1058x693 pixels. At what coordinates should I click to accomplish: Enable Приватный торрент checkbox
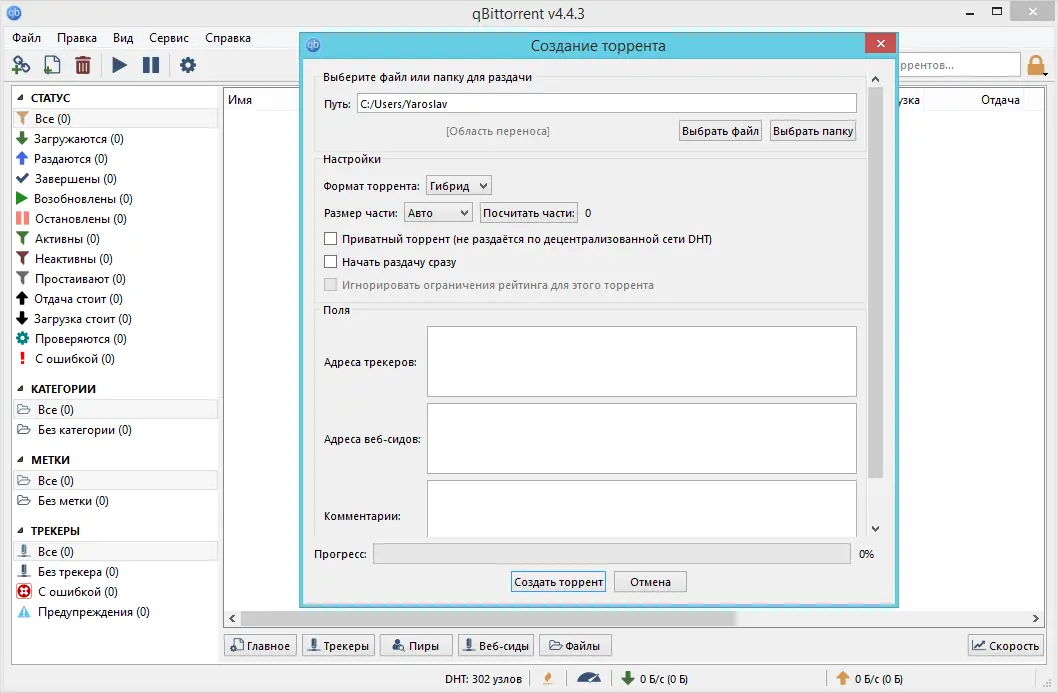(x=331, y=239)
